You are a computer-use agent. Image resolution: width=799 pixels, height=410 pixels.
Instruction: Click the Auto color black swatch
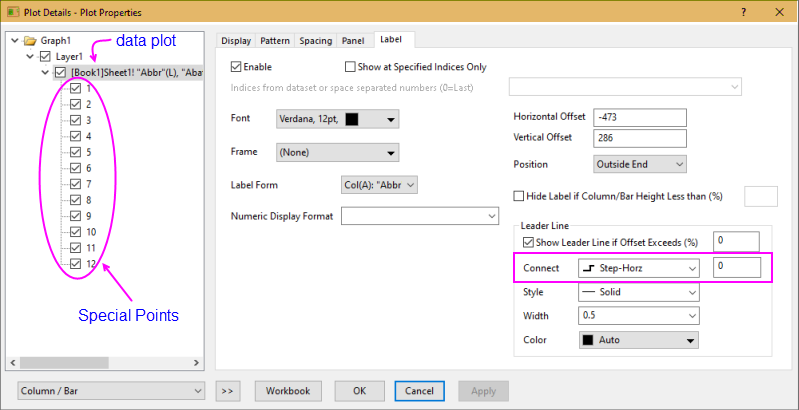coord(588,340)
